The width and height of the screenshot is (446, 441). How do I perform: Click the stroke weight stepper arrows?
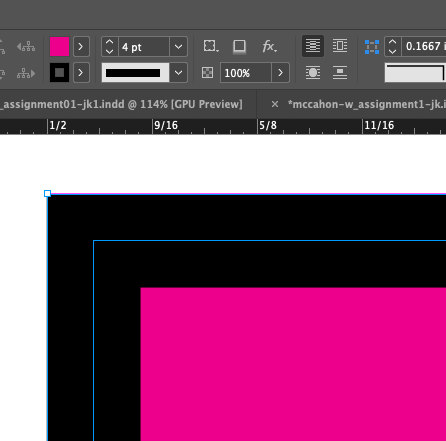click(110, 46)
